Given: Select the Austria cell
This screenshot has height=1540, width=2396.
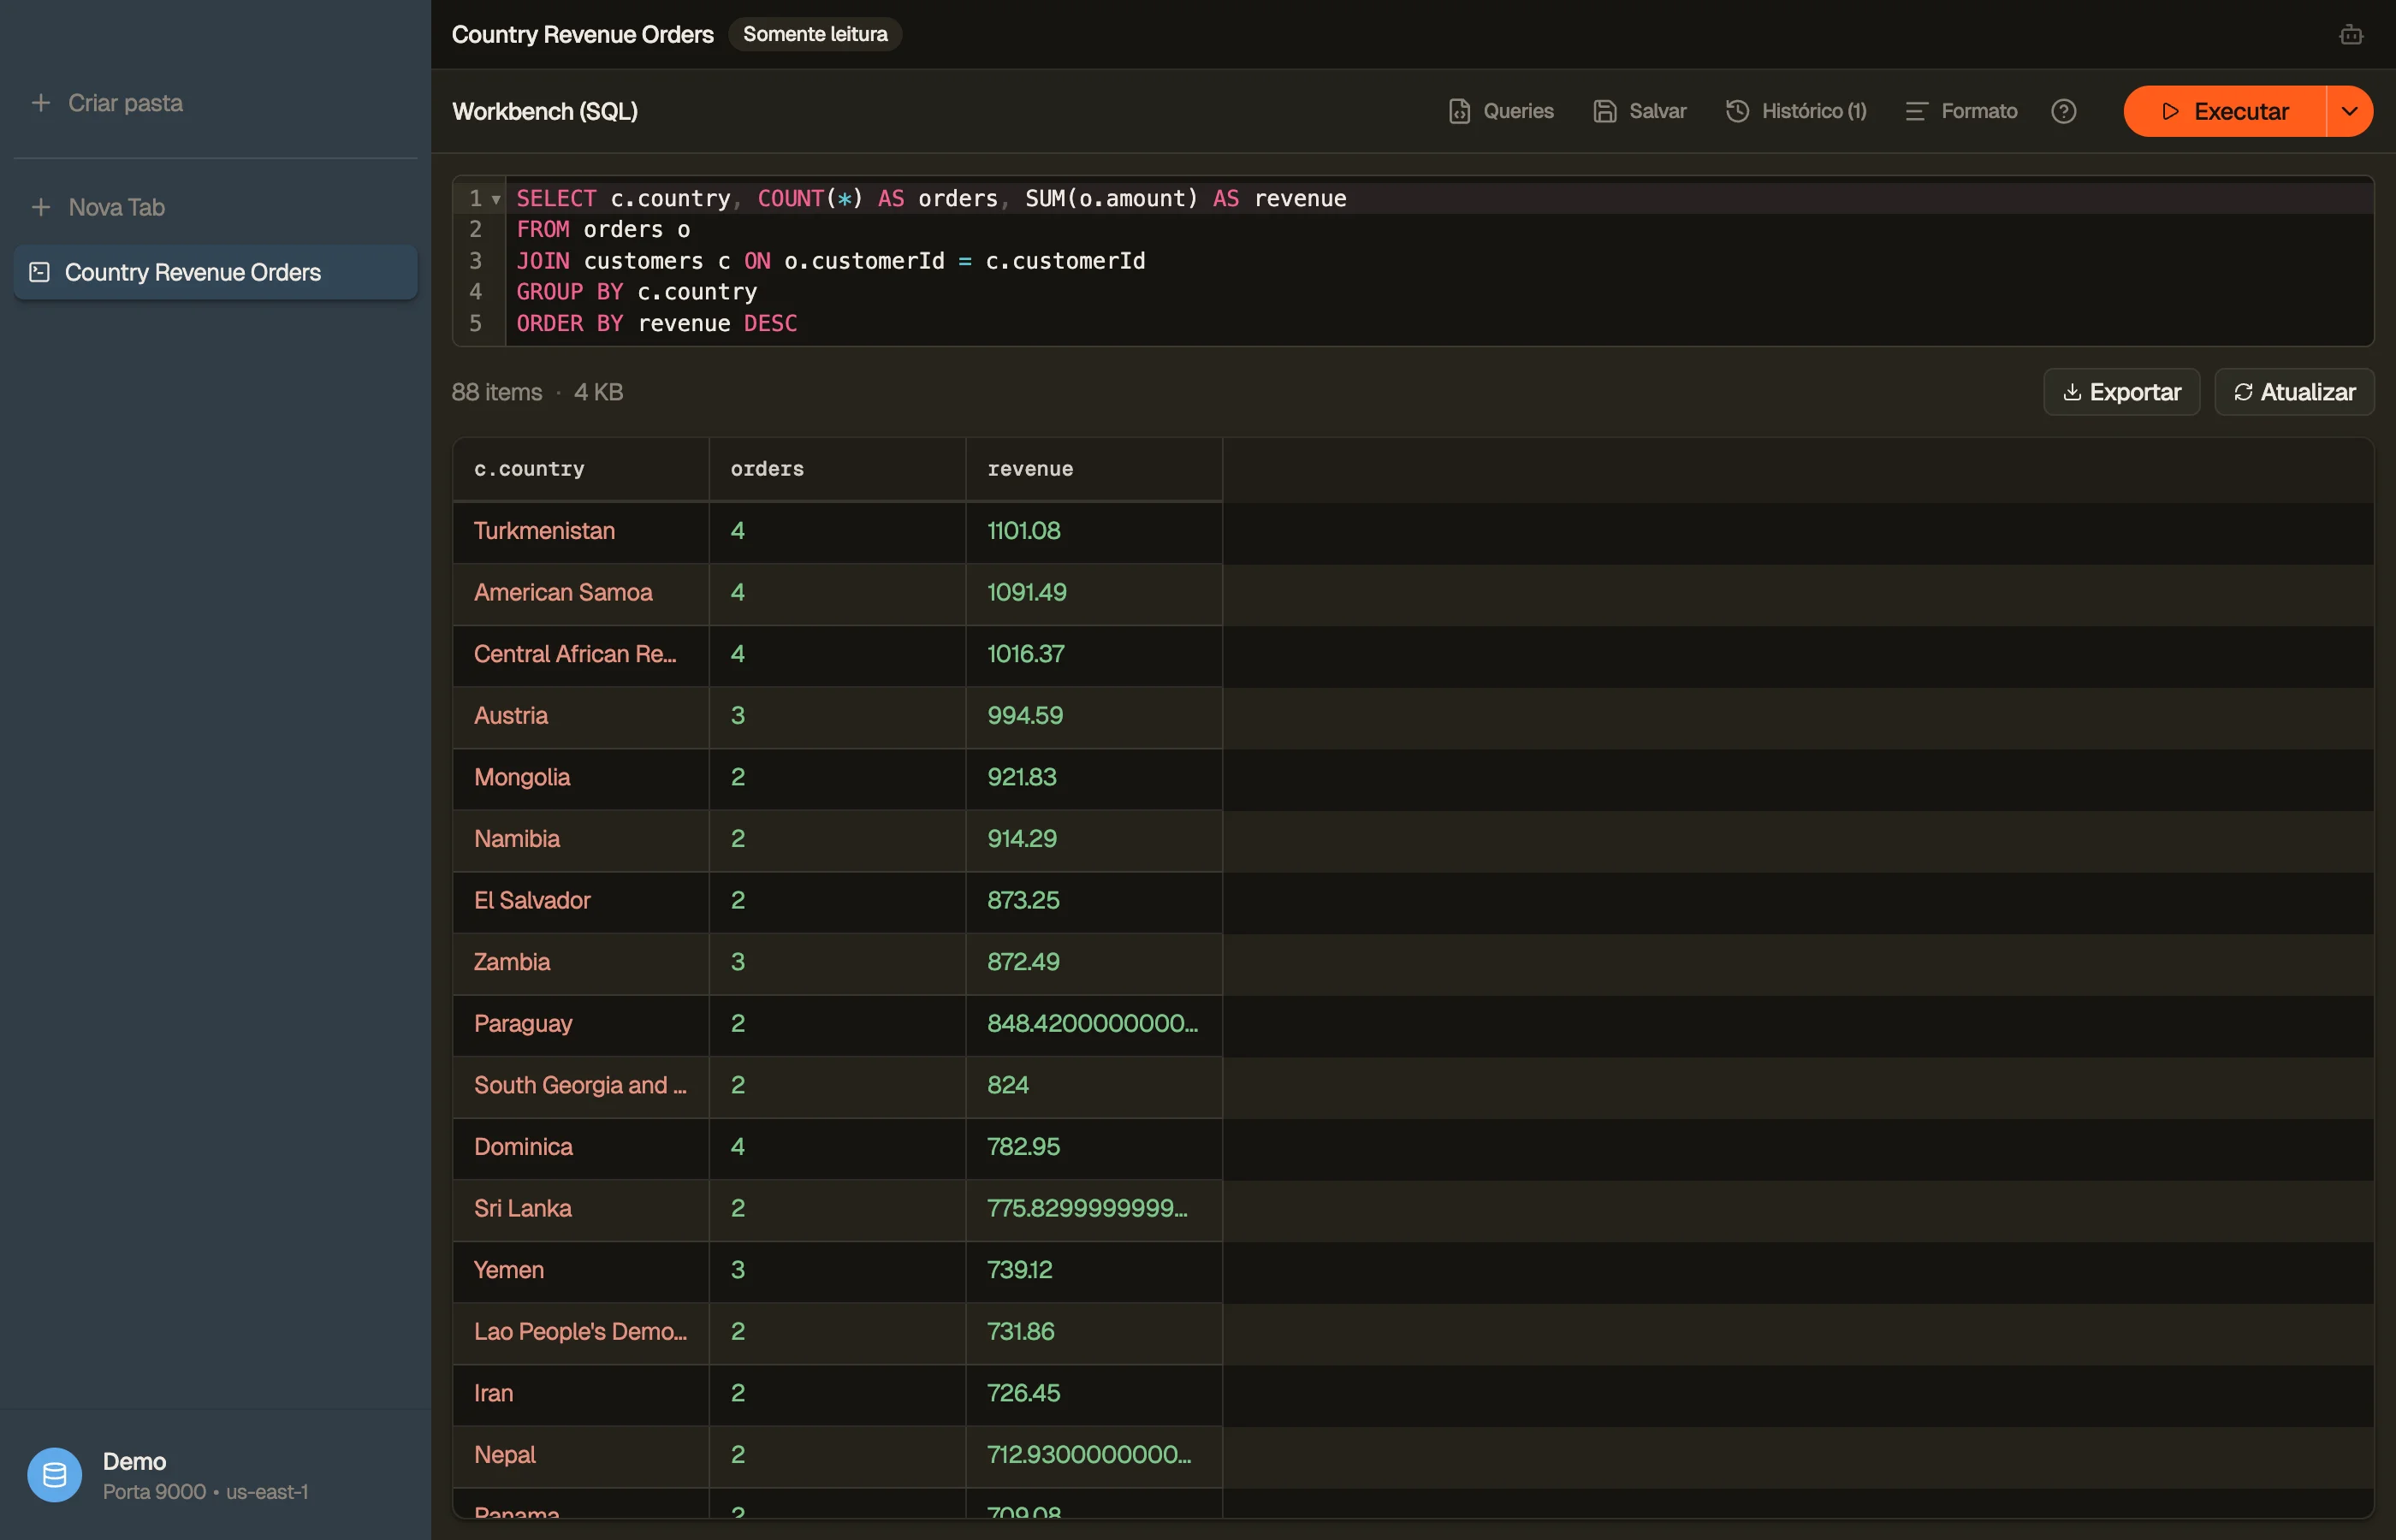Looking at the screenshot, I should click(x=581, y=716).
